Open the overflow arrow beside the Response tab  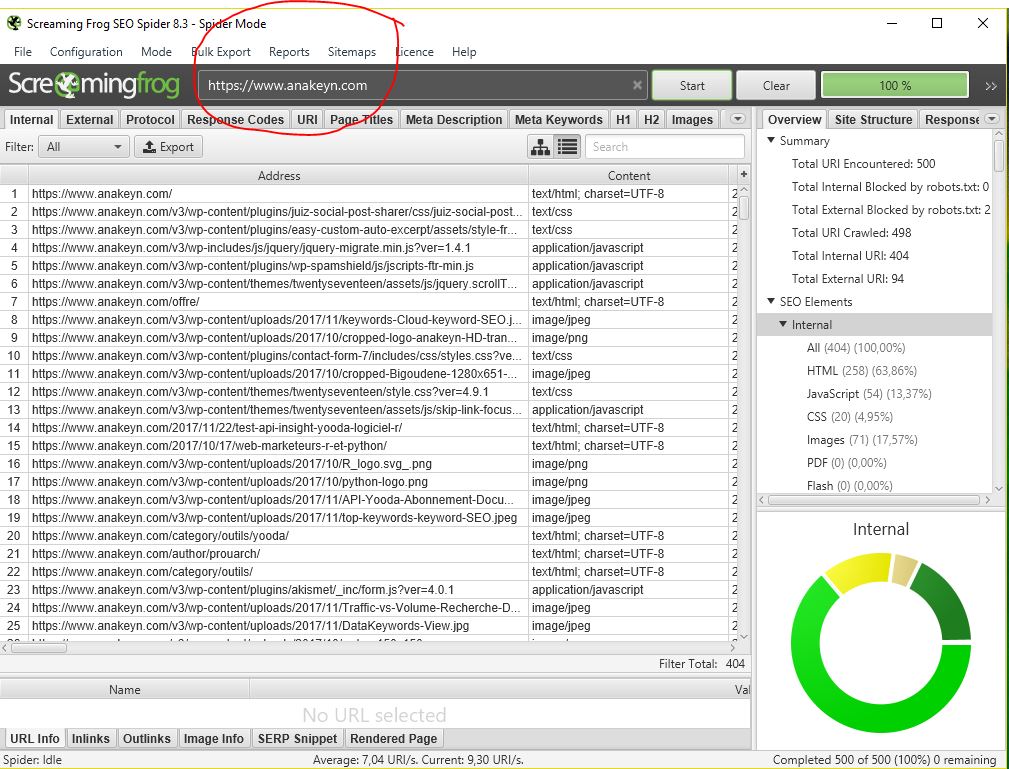pyautogui.click(x=992, y=119)
